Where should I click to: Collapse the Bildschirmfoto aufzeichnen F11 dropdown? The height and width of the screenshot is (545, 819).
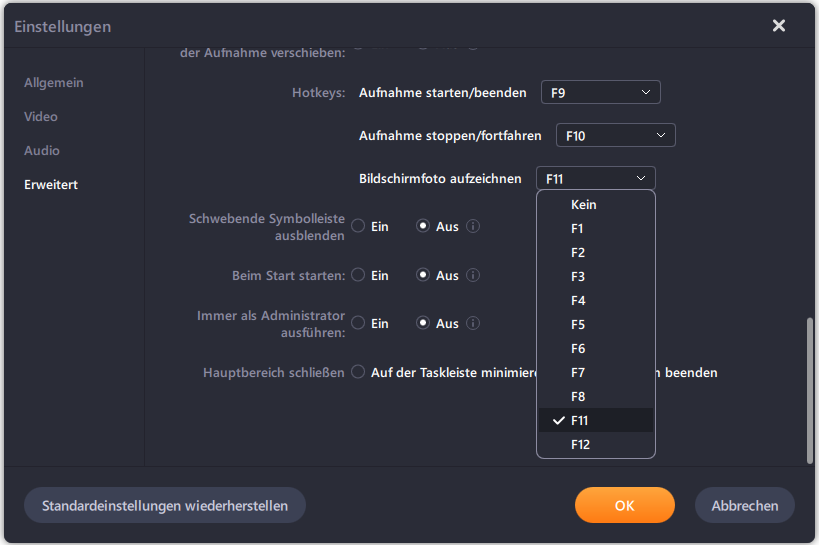[595, 178]
